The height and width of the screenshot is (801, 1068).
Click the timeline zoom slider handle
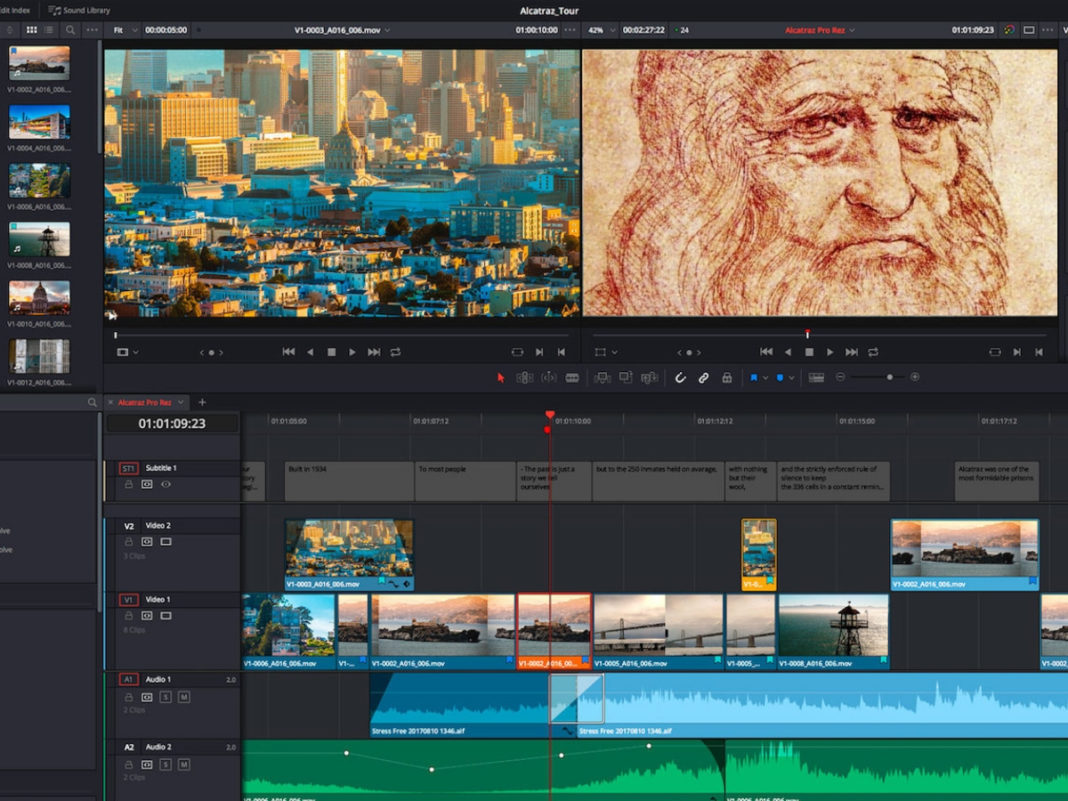pyautogui.click(x=889, y=378)
